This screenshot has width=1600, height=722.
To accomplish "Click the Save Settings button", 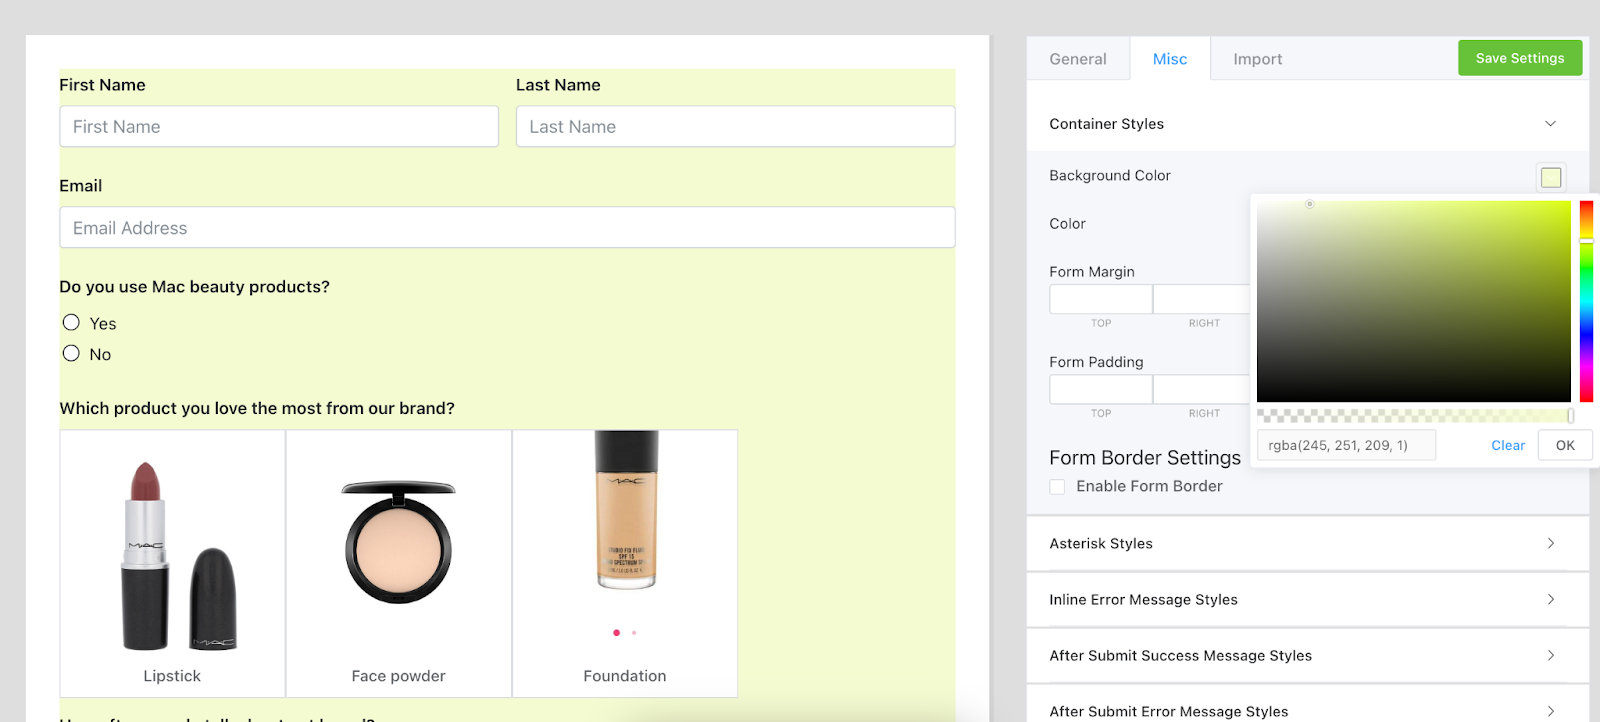I will [x=1520, y=58].
